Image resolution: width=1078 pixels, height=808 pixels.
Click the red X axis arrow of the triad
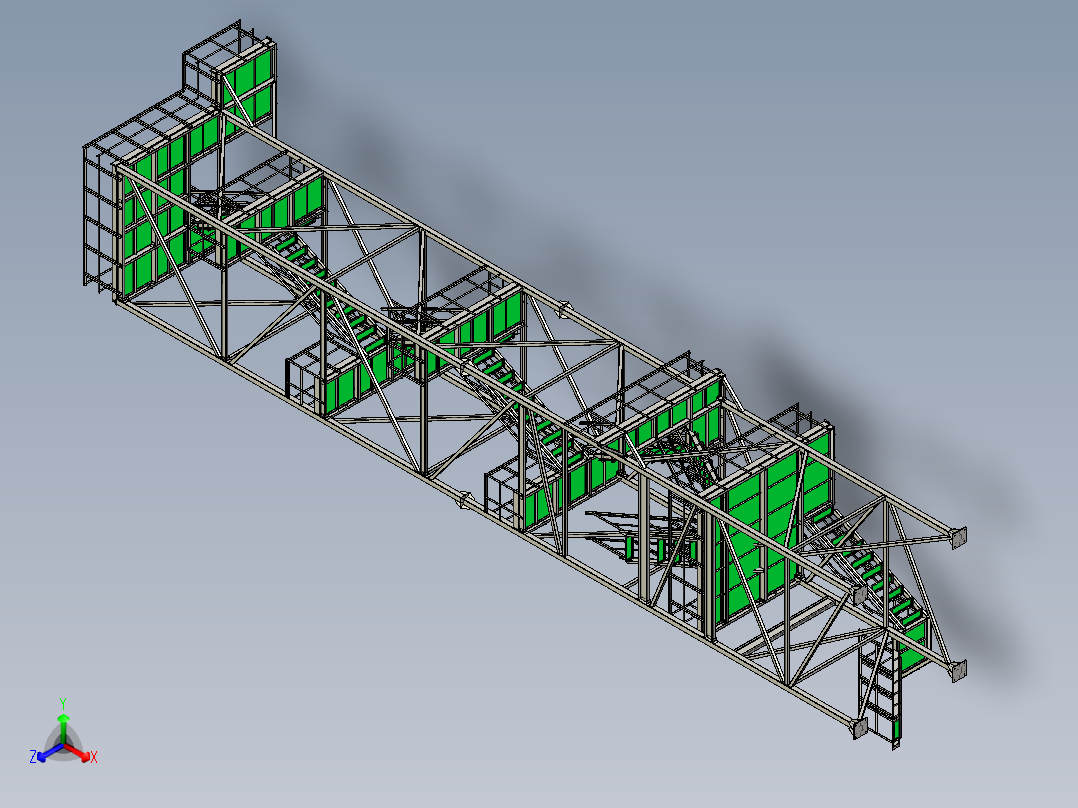(81, 755)
